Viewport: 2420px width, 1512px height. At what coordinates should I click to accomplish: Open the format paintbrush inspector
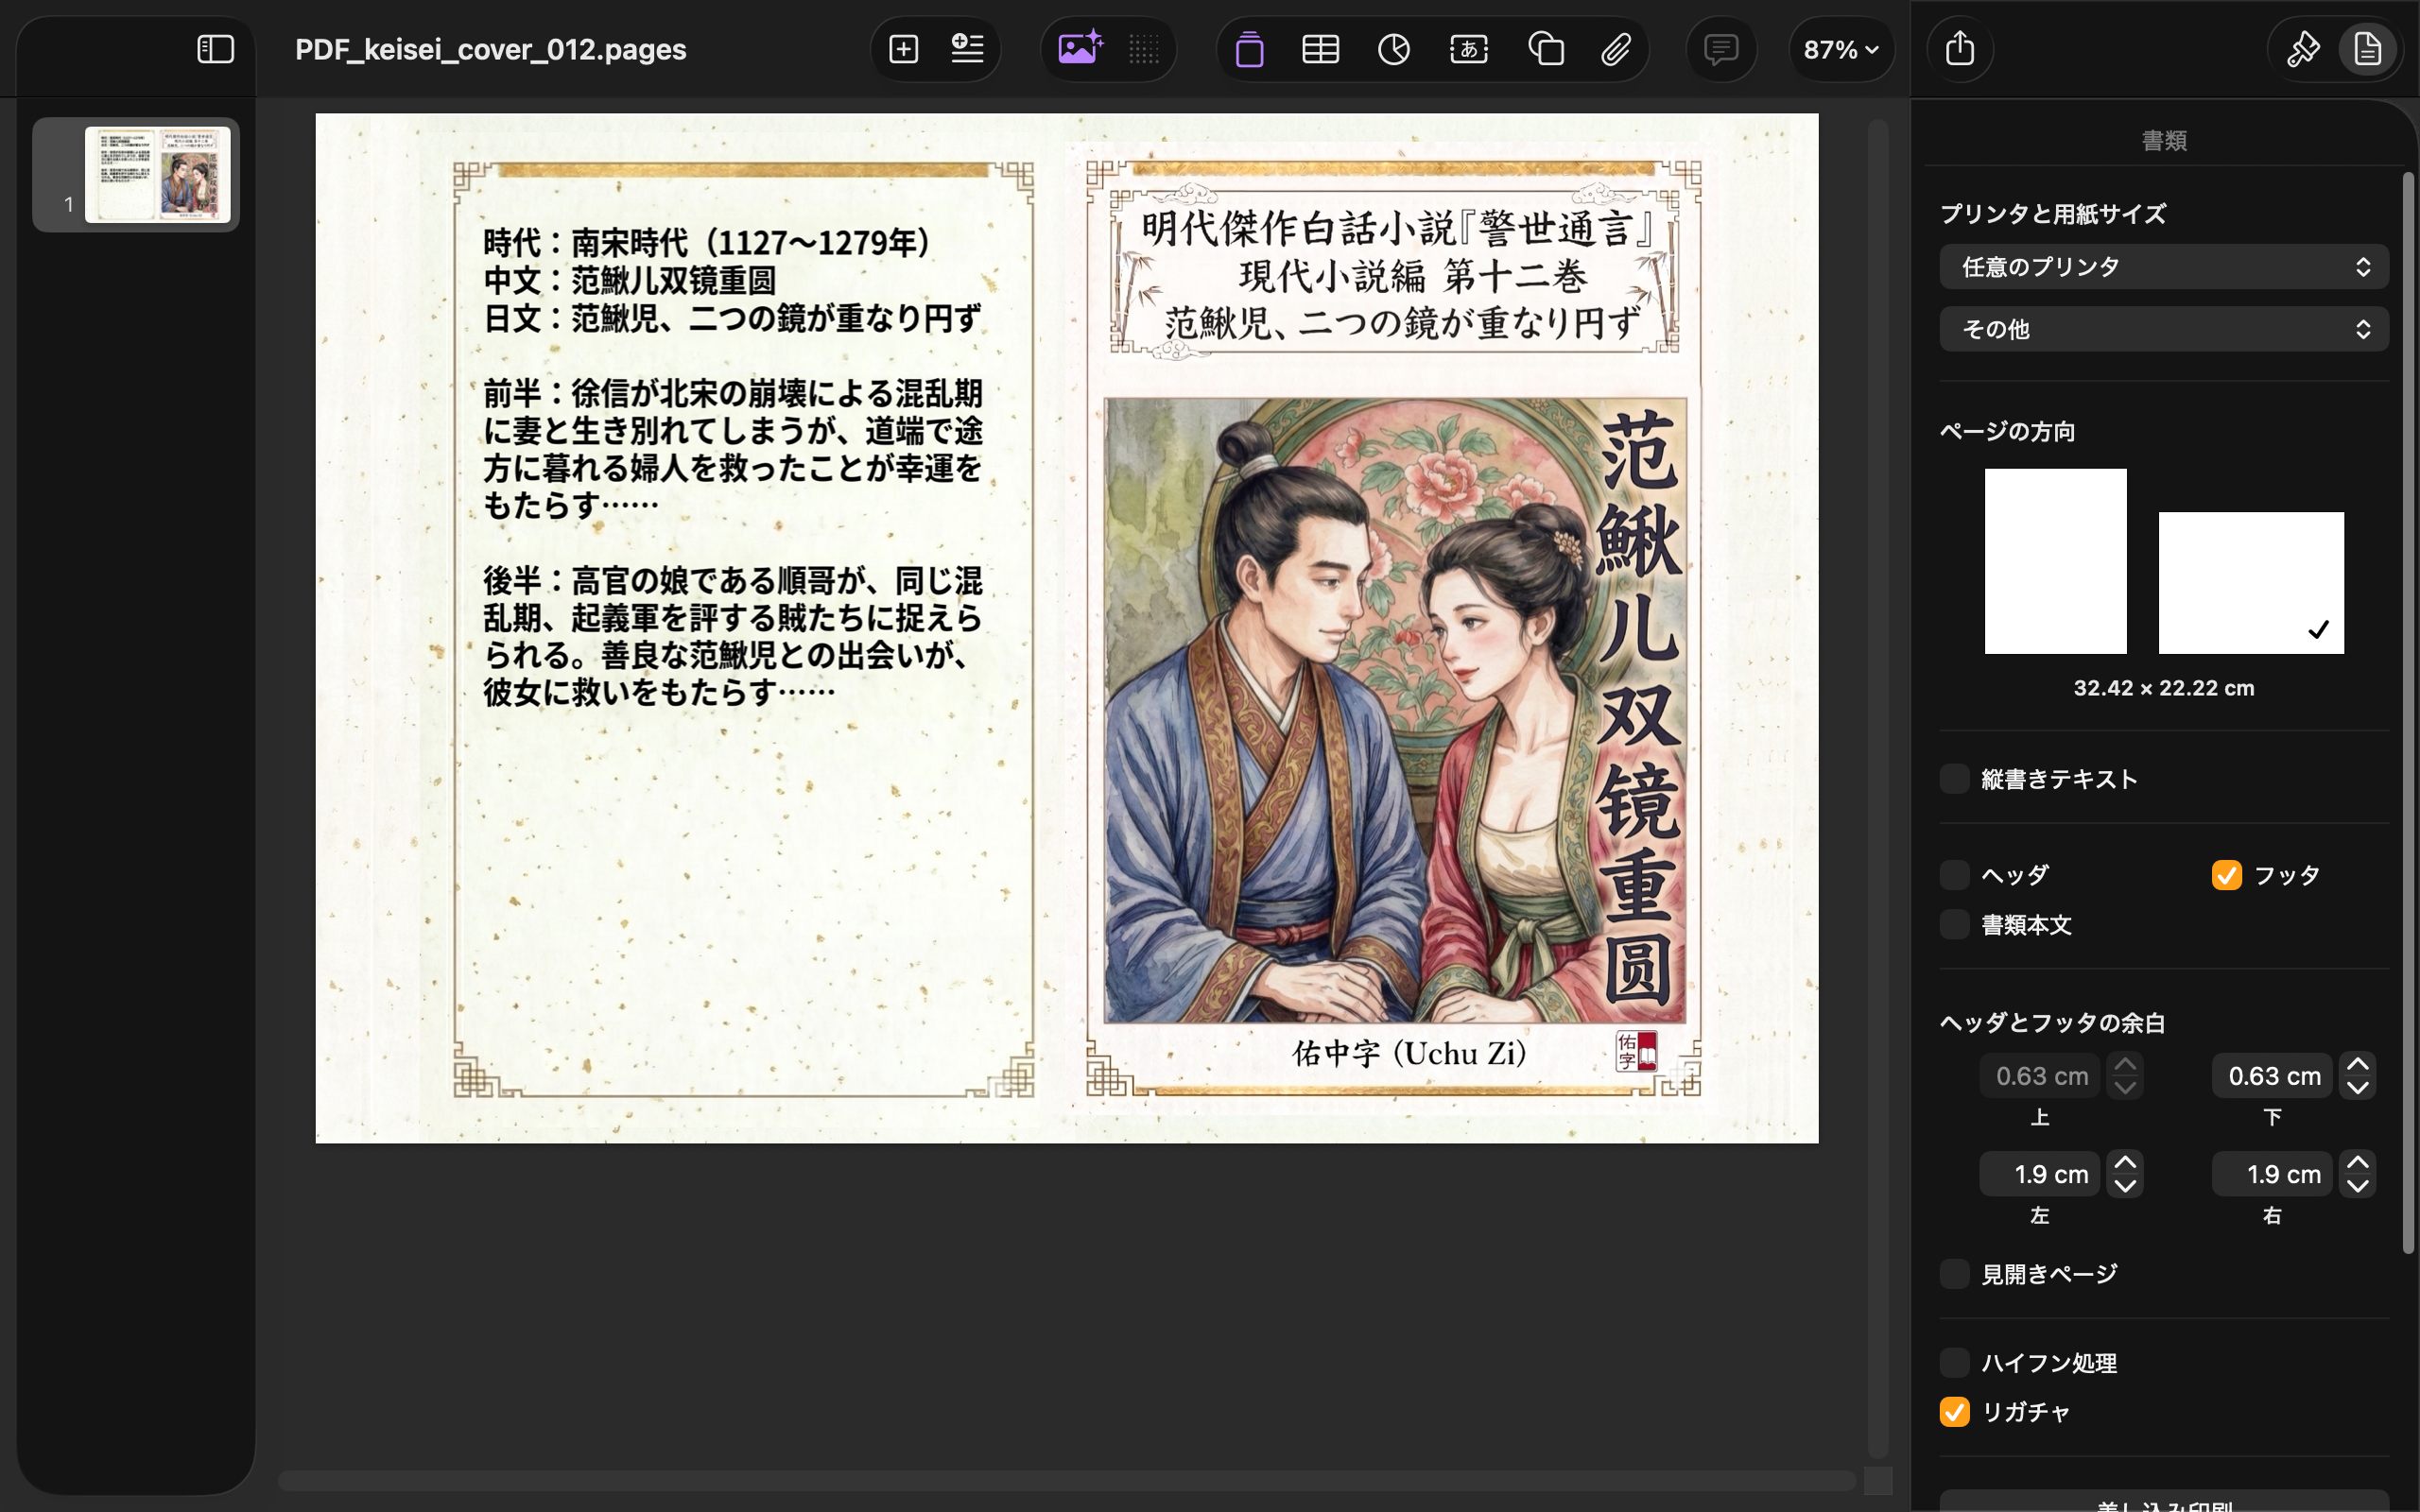click(x=2302, y=49)
